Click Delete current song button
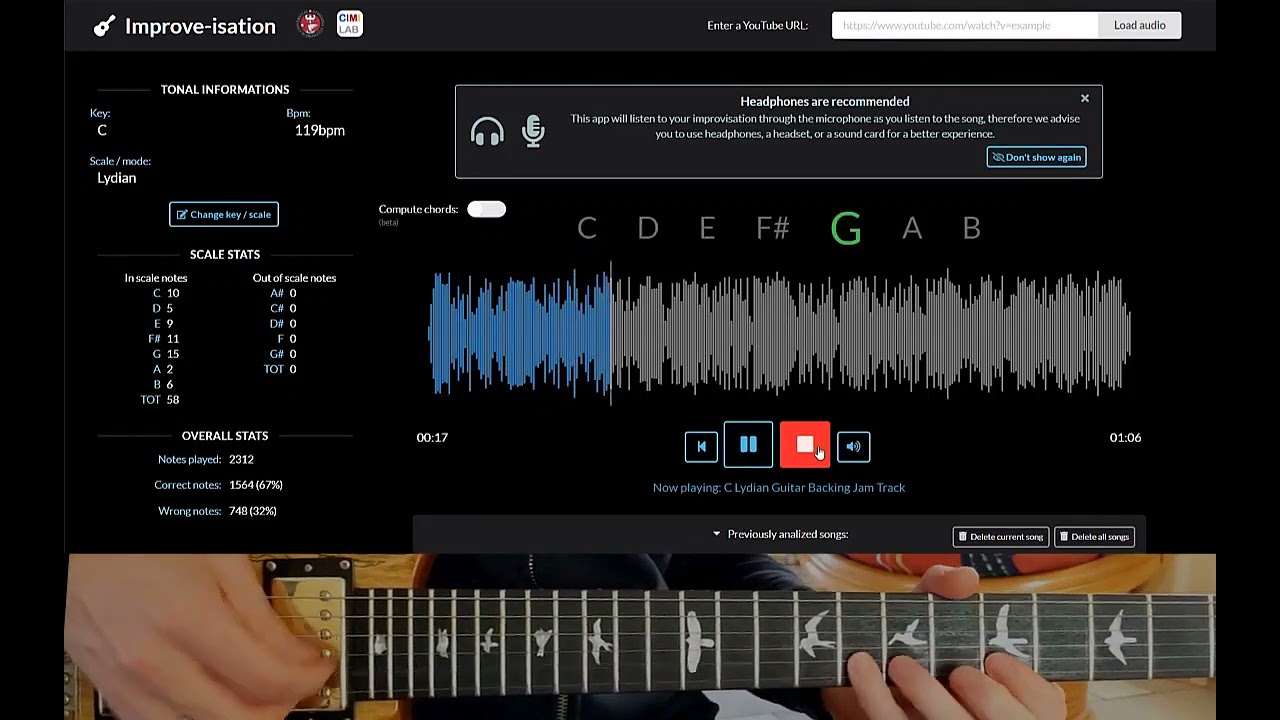Viewport: 1280px width, 720px height. [1000, 537]
